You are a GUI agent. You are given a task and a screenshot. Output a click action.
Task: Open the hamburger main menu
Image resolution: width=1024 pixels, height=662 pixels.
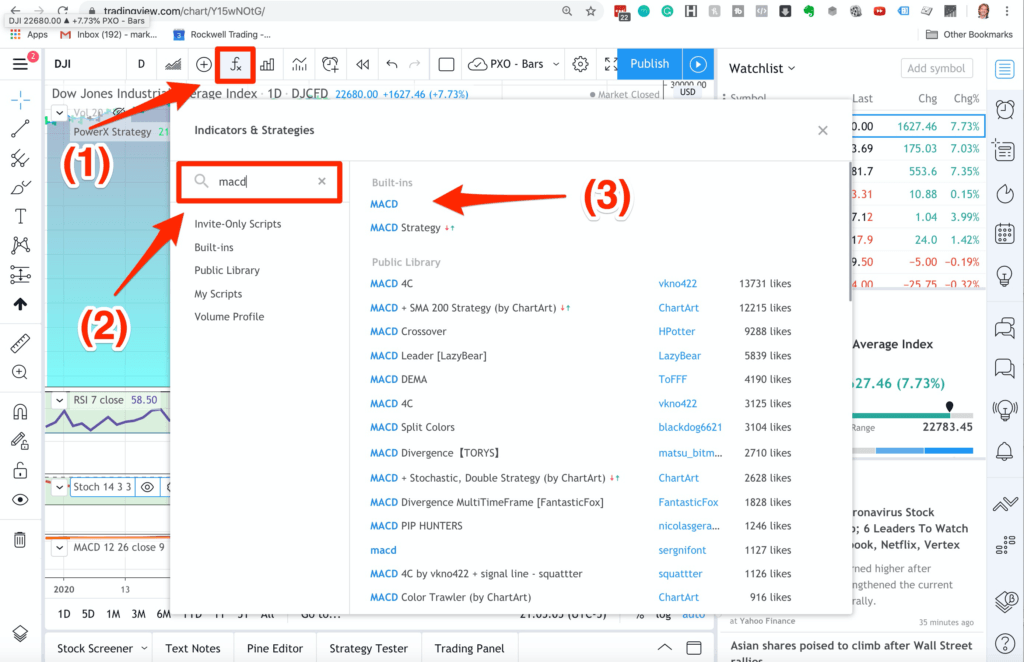(x=20, y=64)
